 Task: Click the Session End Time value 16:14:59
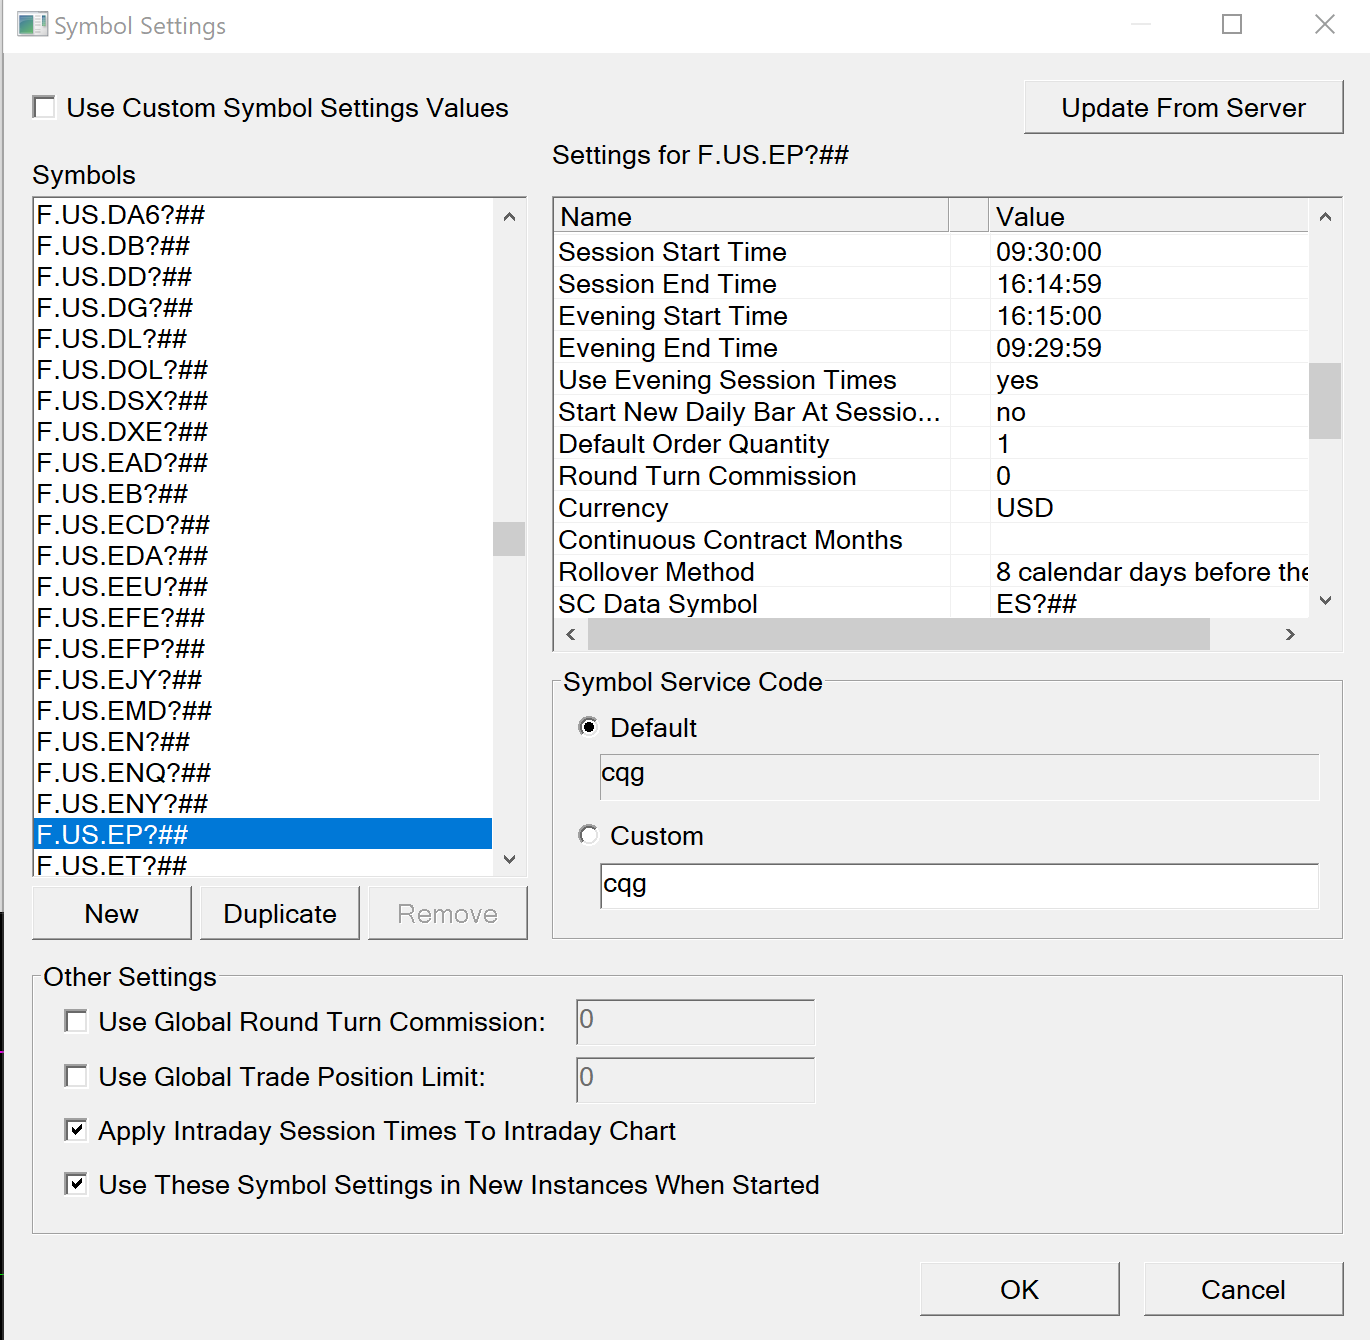pos(1049,283)
